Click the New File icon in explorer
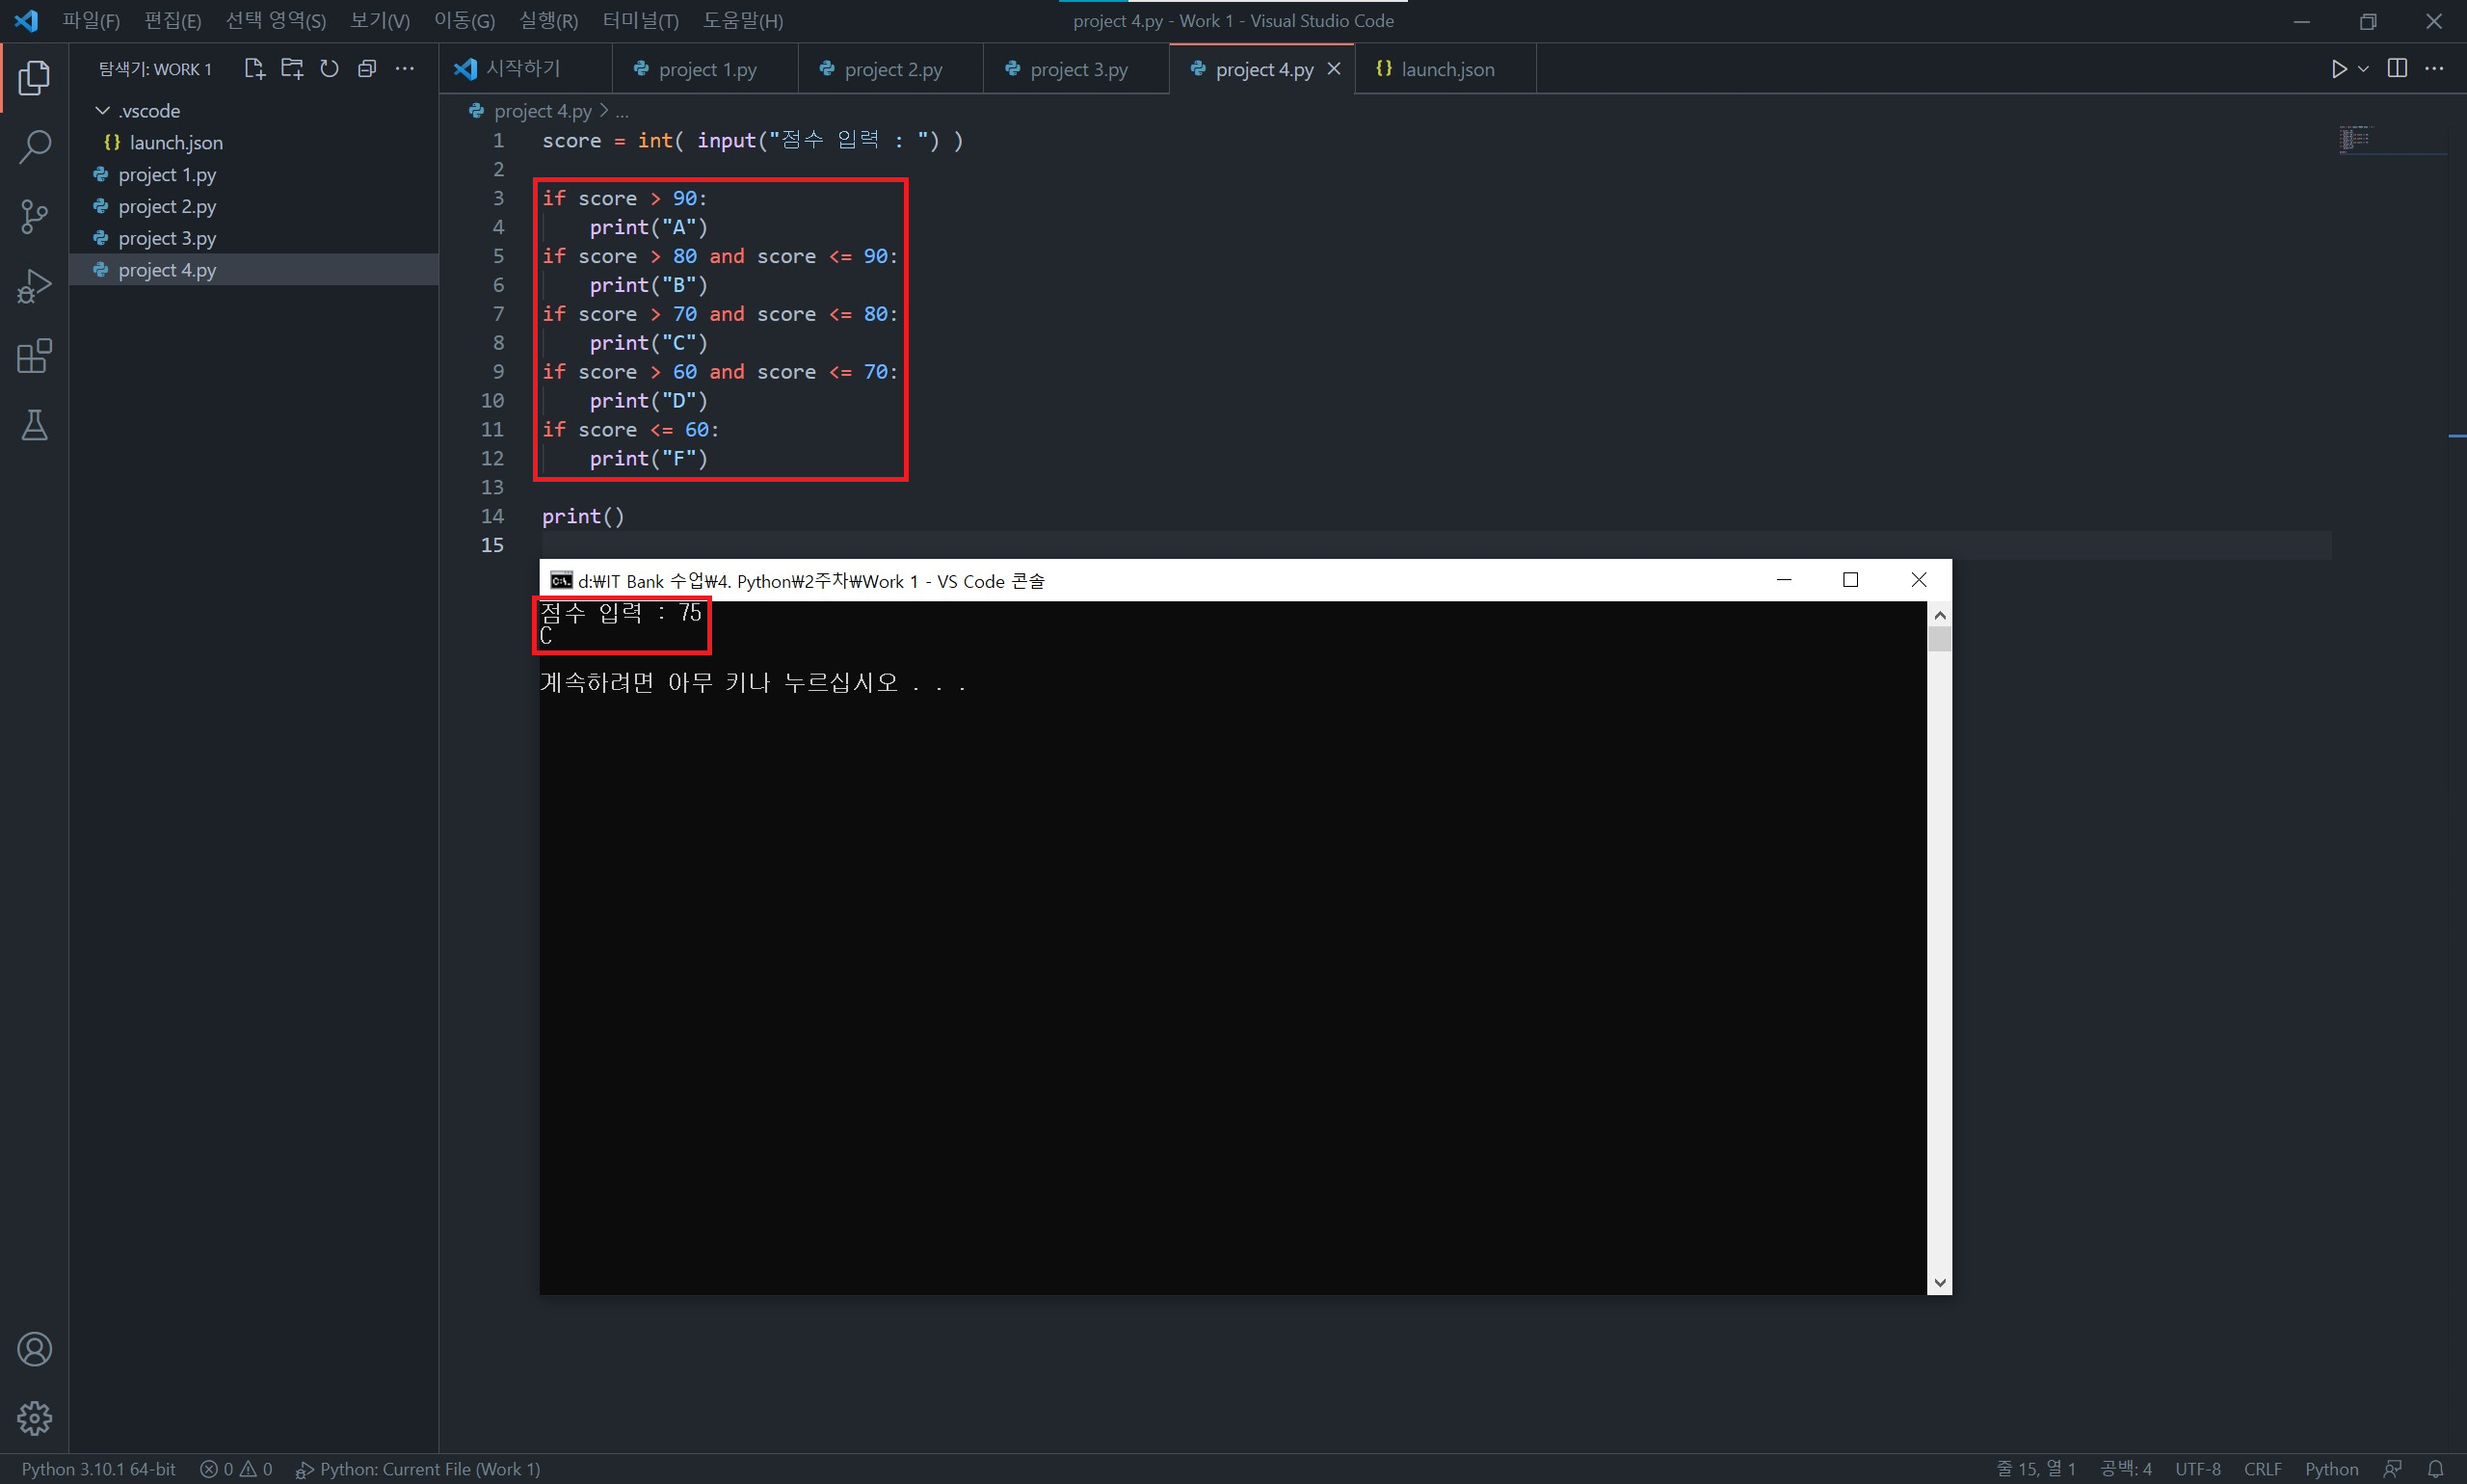The height and width of the screenshot is (1484, 2467). pos(254,69)
